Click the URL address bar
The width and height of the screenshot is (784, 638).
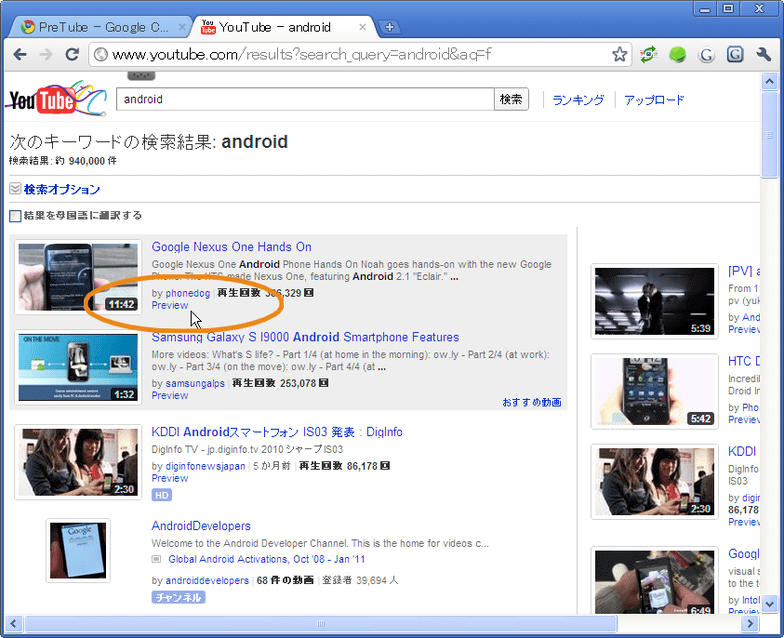click(x=360, y=54)
